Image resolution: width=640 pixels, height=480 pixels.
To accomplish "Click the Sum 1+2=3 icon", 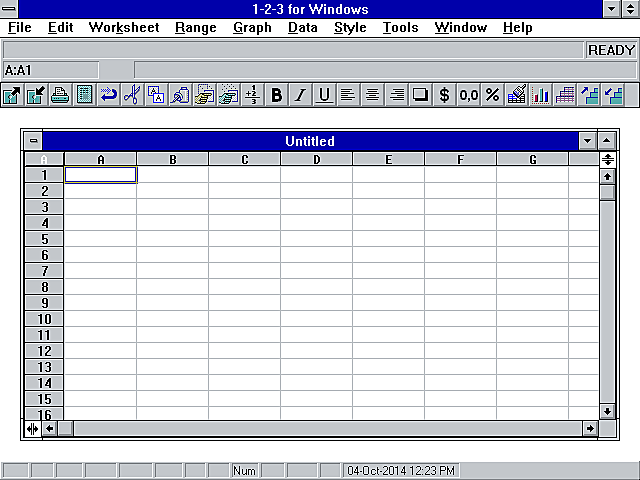I will point(252,95).
